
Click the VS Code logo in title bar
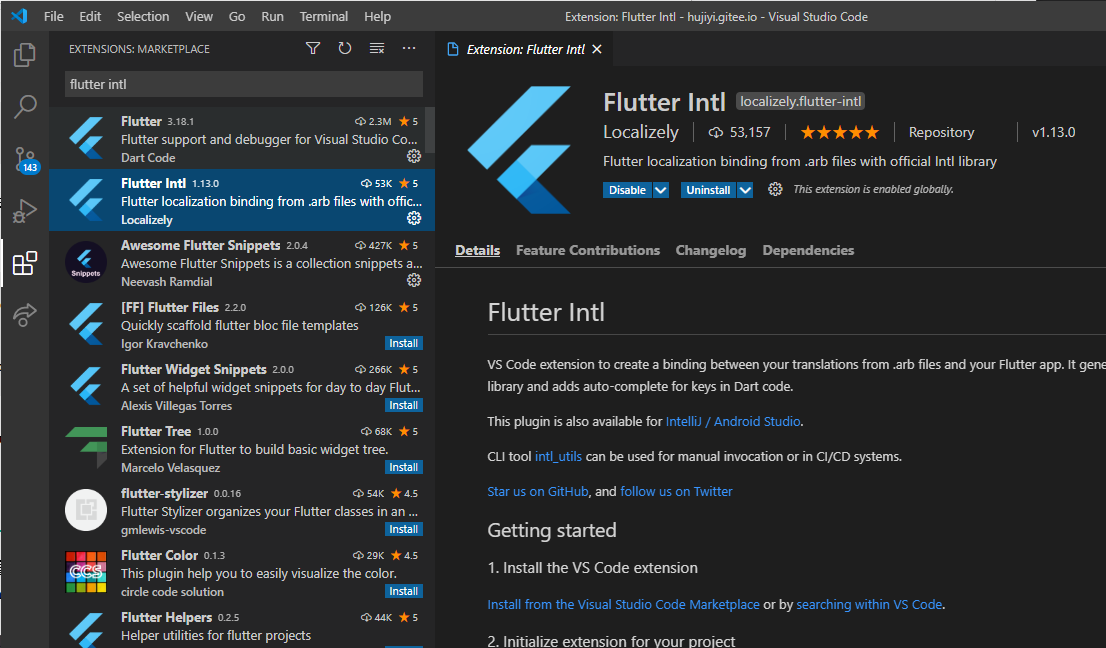pyautogui.click(x=19, y=16)
